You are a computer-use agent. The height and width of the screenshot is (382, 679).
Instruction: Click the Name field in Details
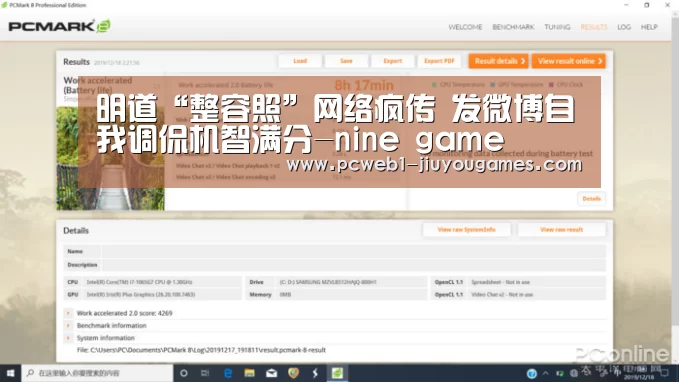(x=354, y=251)
